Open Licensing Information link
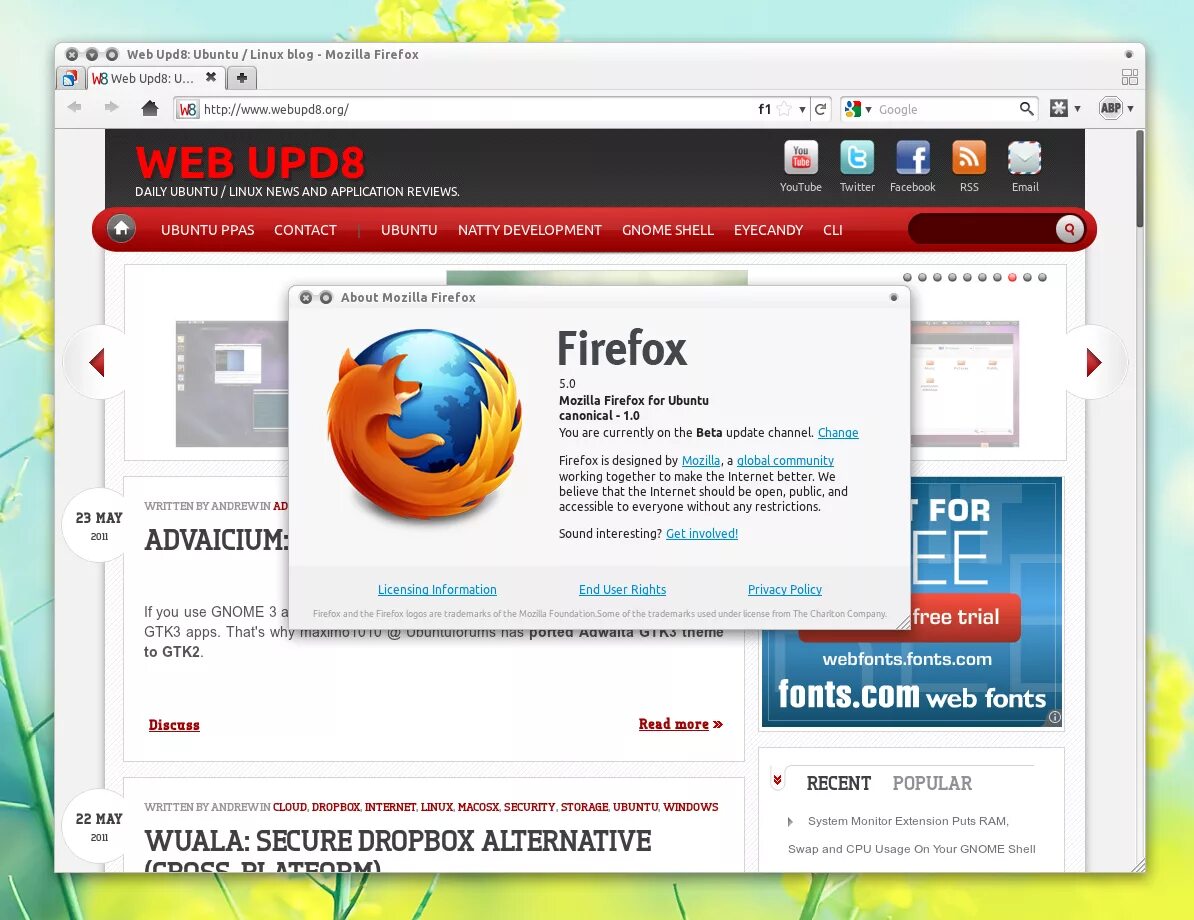Image resolution: width=1194 pixels, height=920 pixels. (x=437, y=589)
